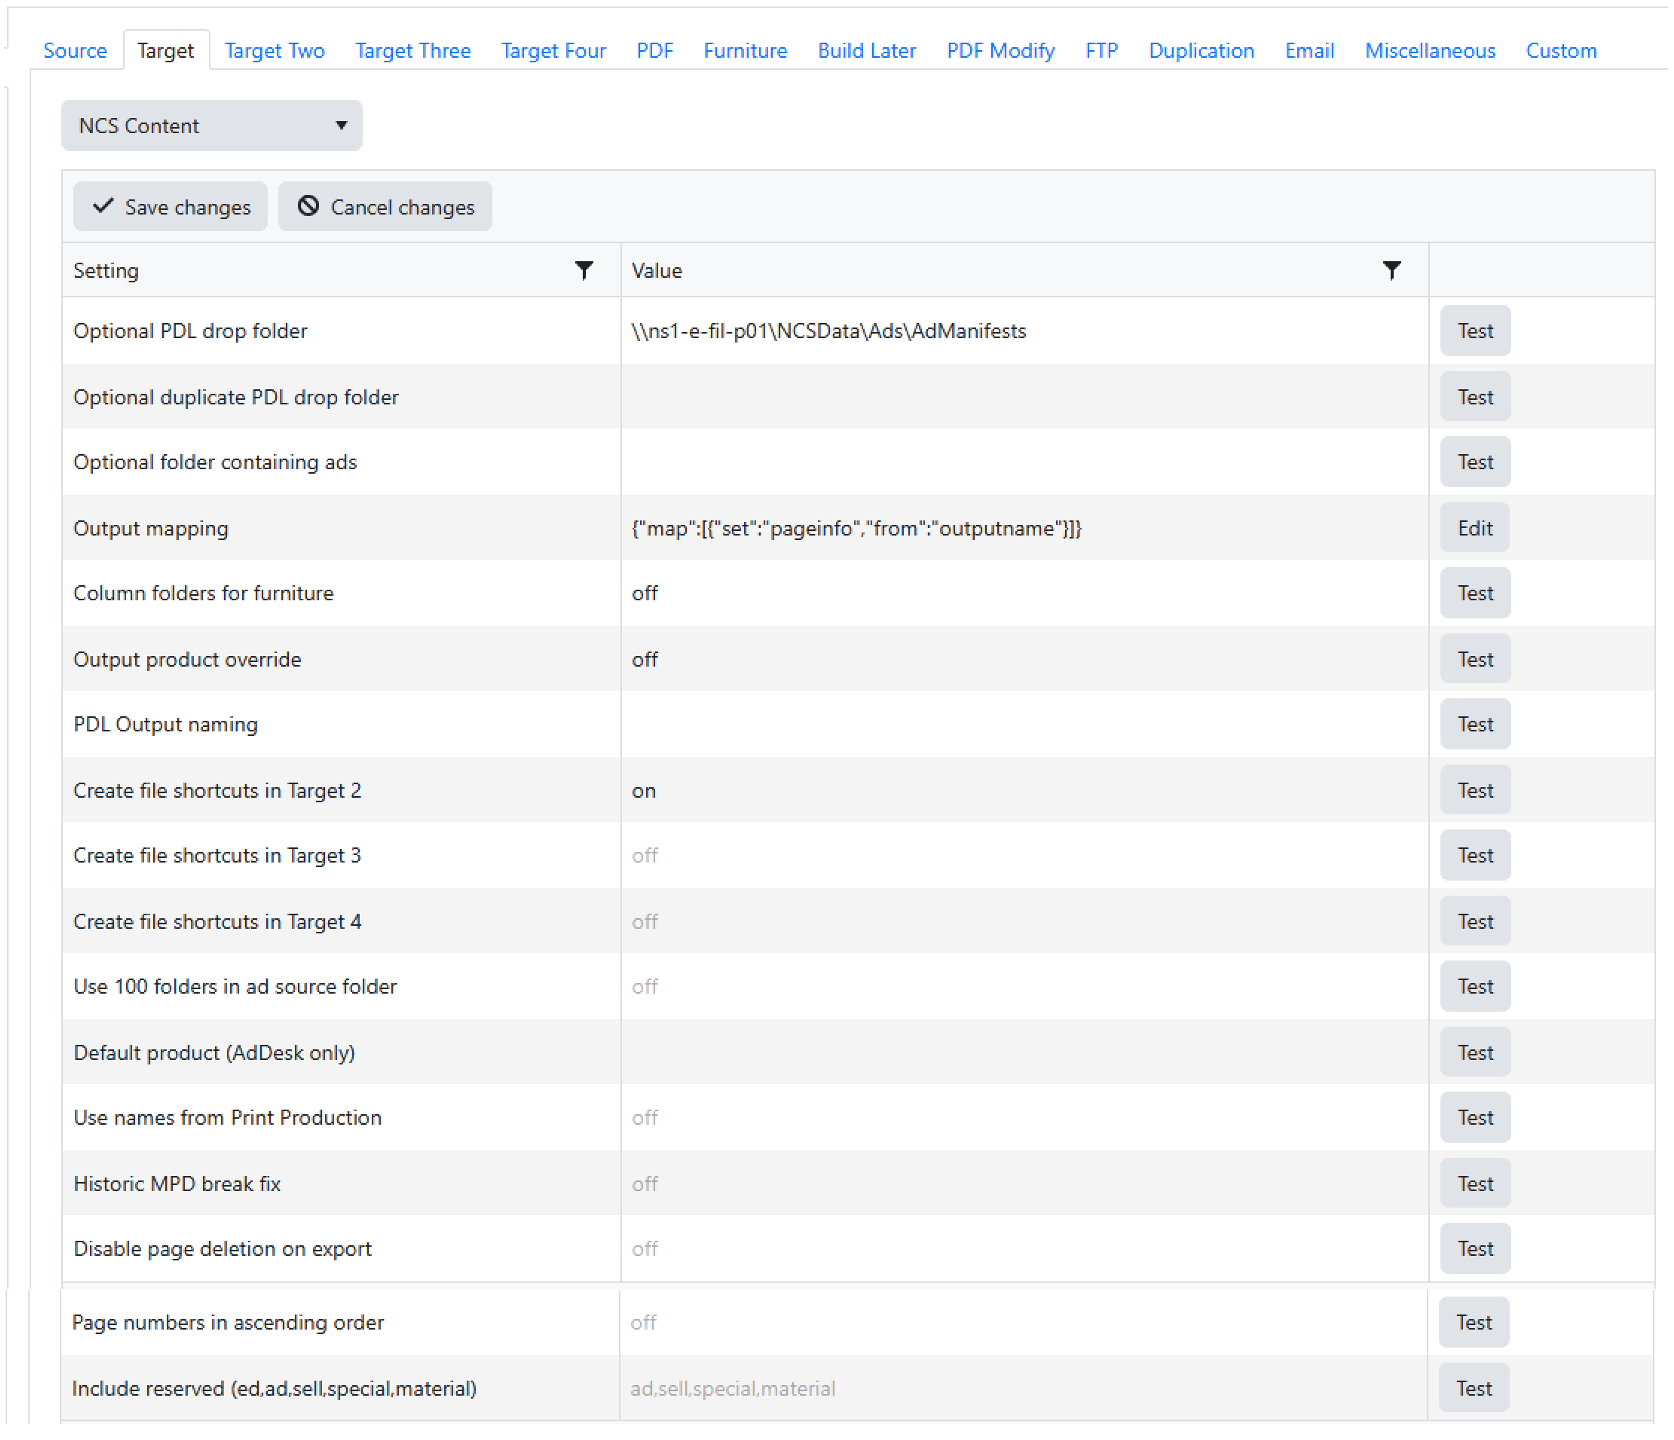This screenshot has height=1440, width=1674.
Task: Click the Save changes checkmark button
Action: [x=171, y=207]
